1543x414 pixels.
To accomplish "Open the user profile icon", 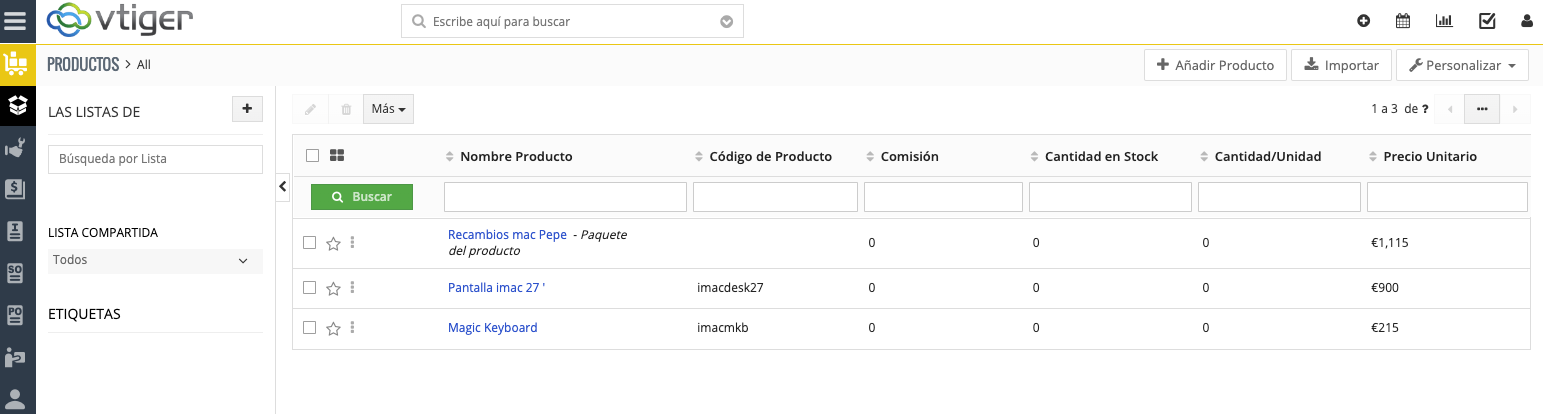I will pyautogui.click(x=1526, y=21).
